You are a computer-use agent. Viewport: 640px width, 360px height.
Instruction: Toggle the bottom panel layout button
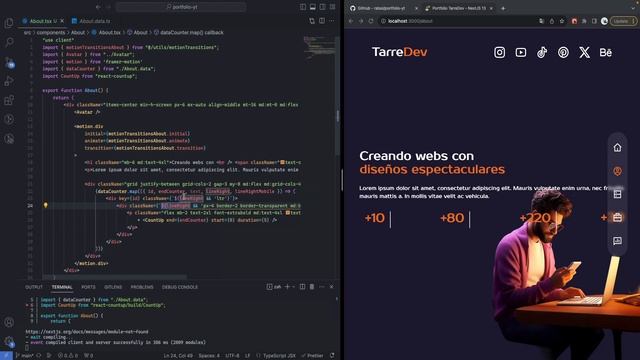(313, 7)
